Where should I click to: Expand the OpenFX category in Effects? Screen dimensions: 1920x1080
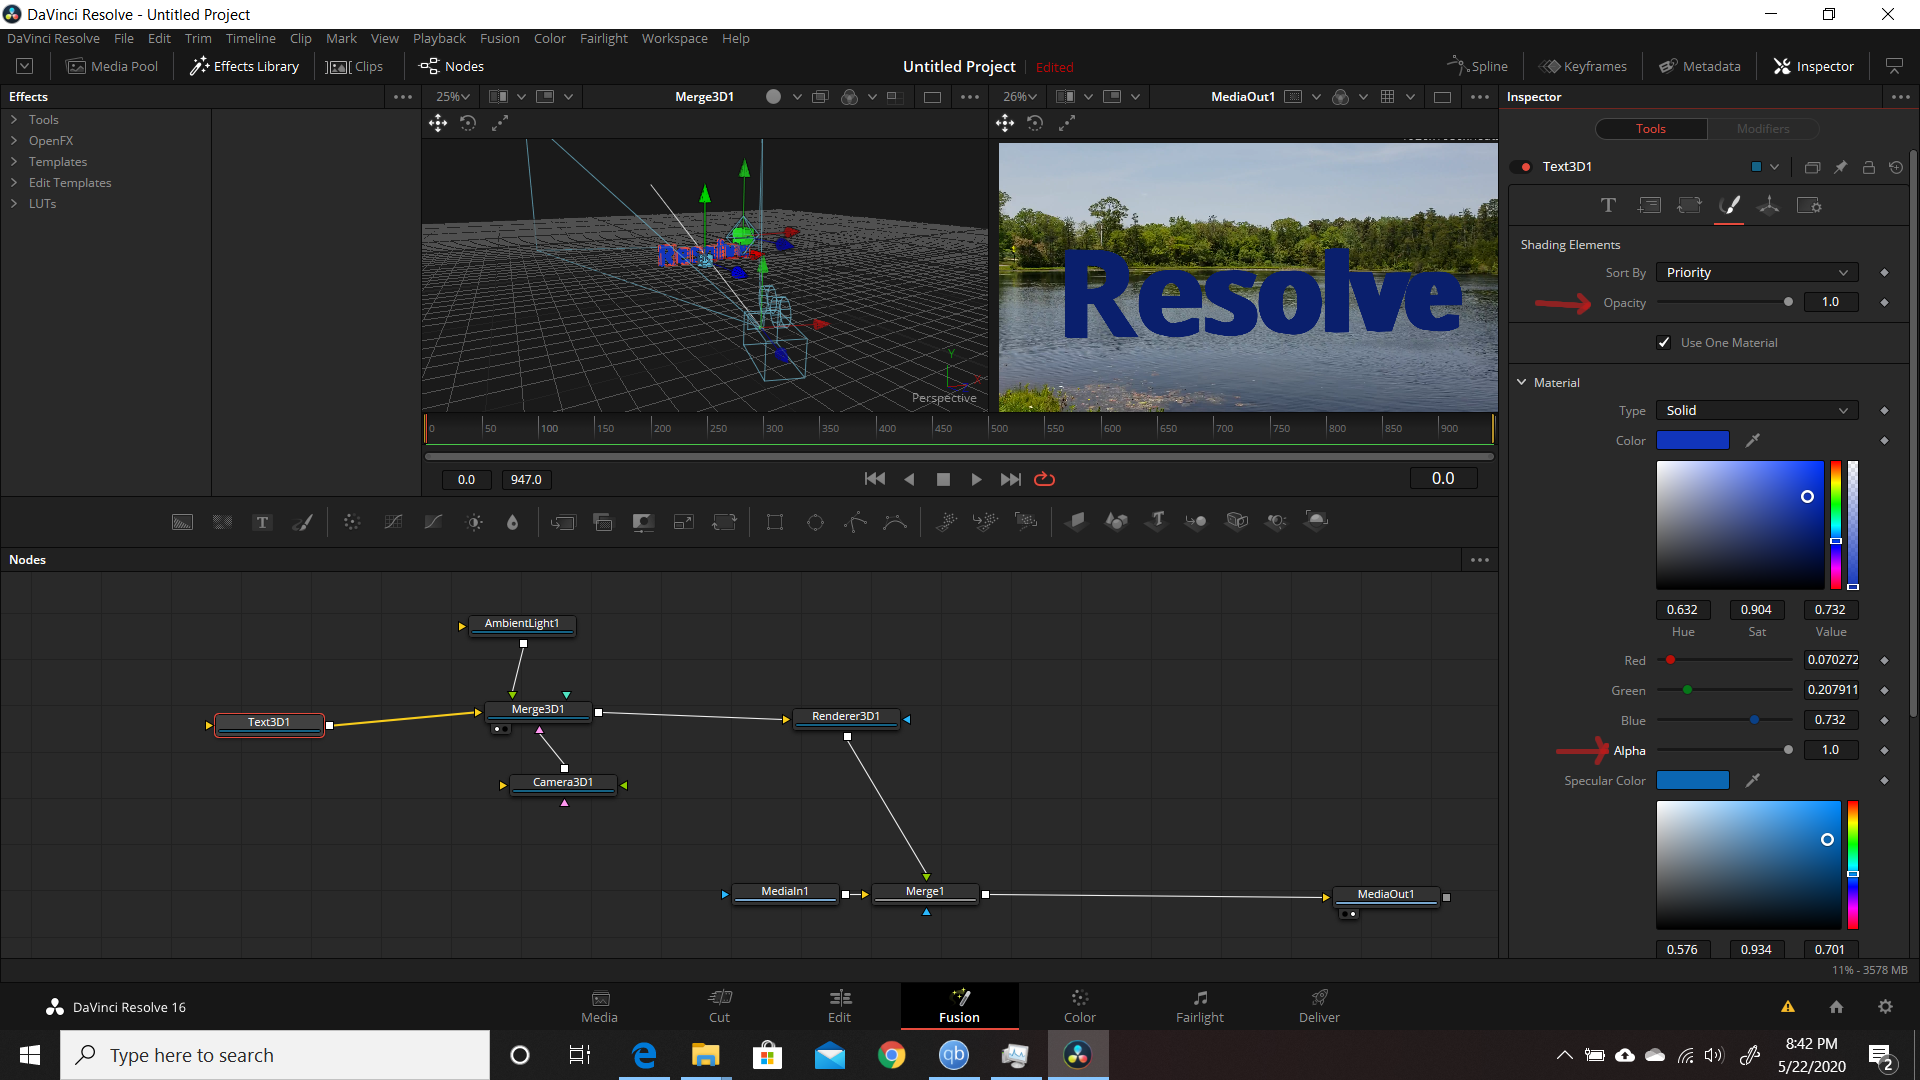point(14,141)
